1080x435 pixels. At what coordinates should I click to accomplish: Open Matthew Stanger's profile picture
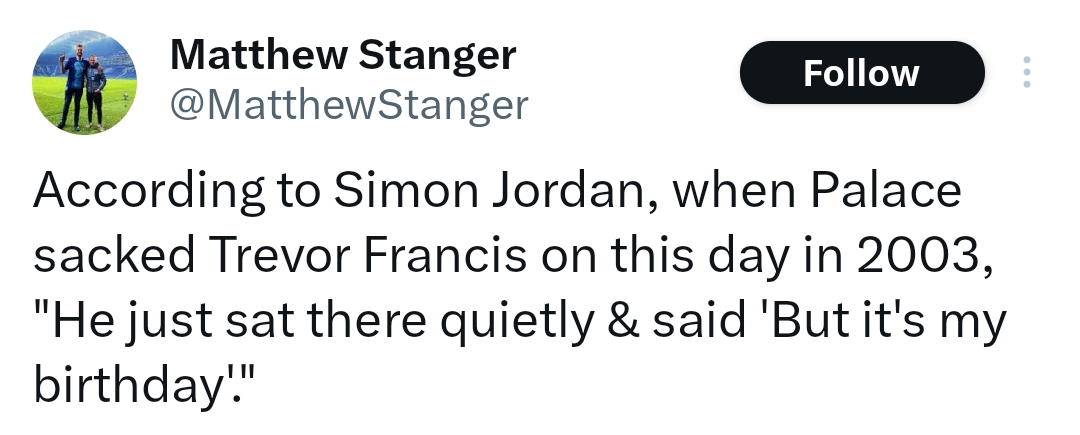84,82
